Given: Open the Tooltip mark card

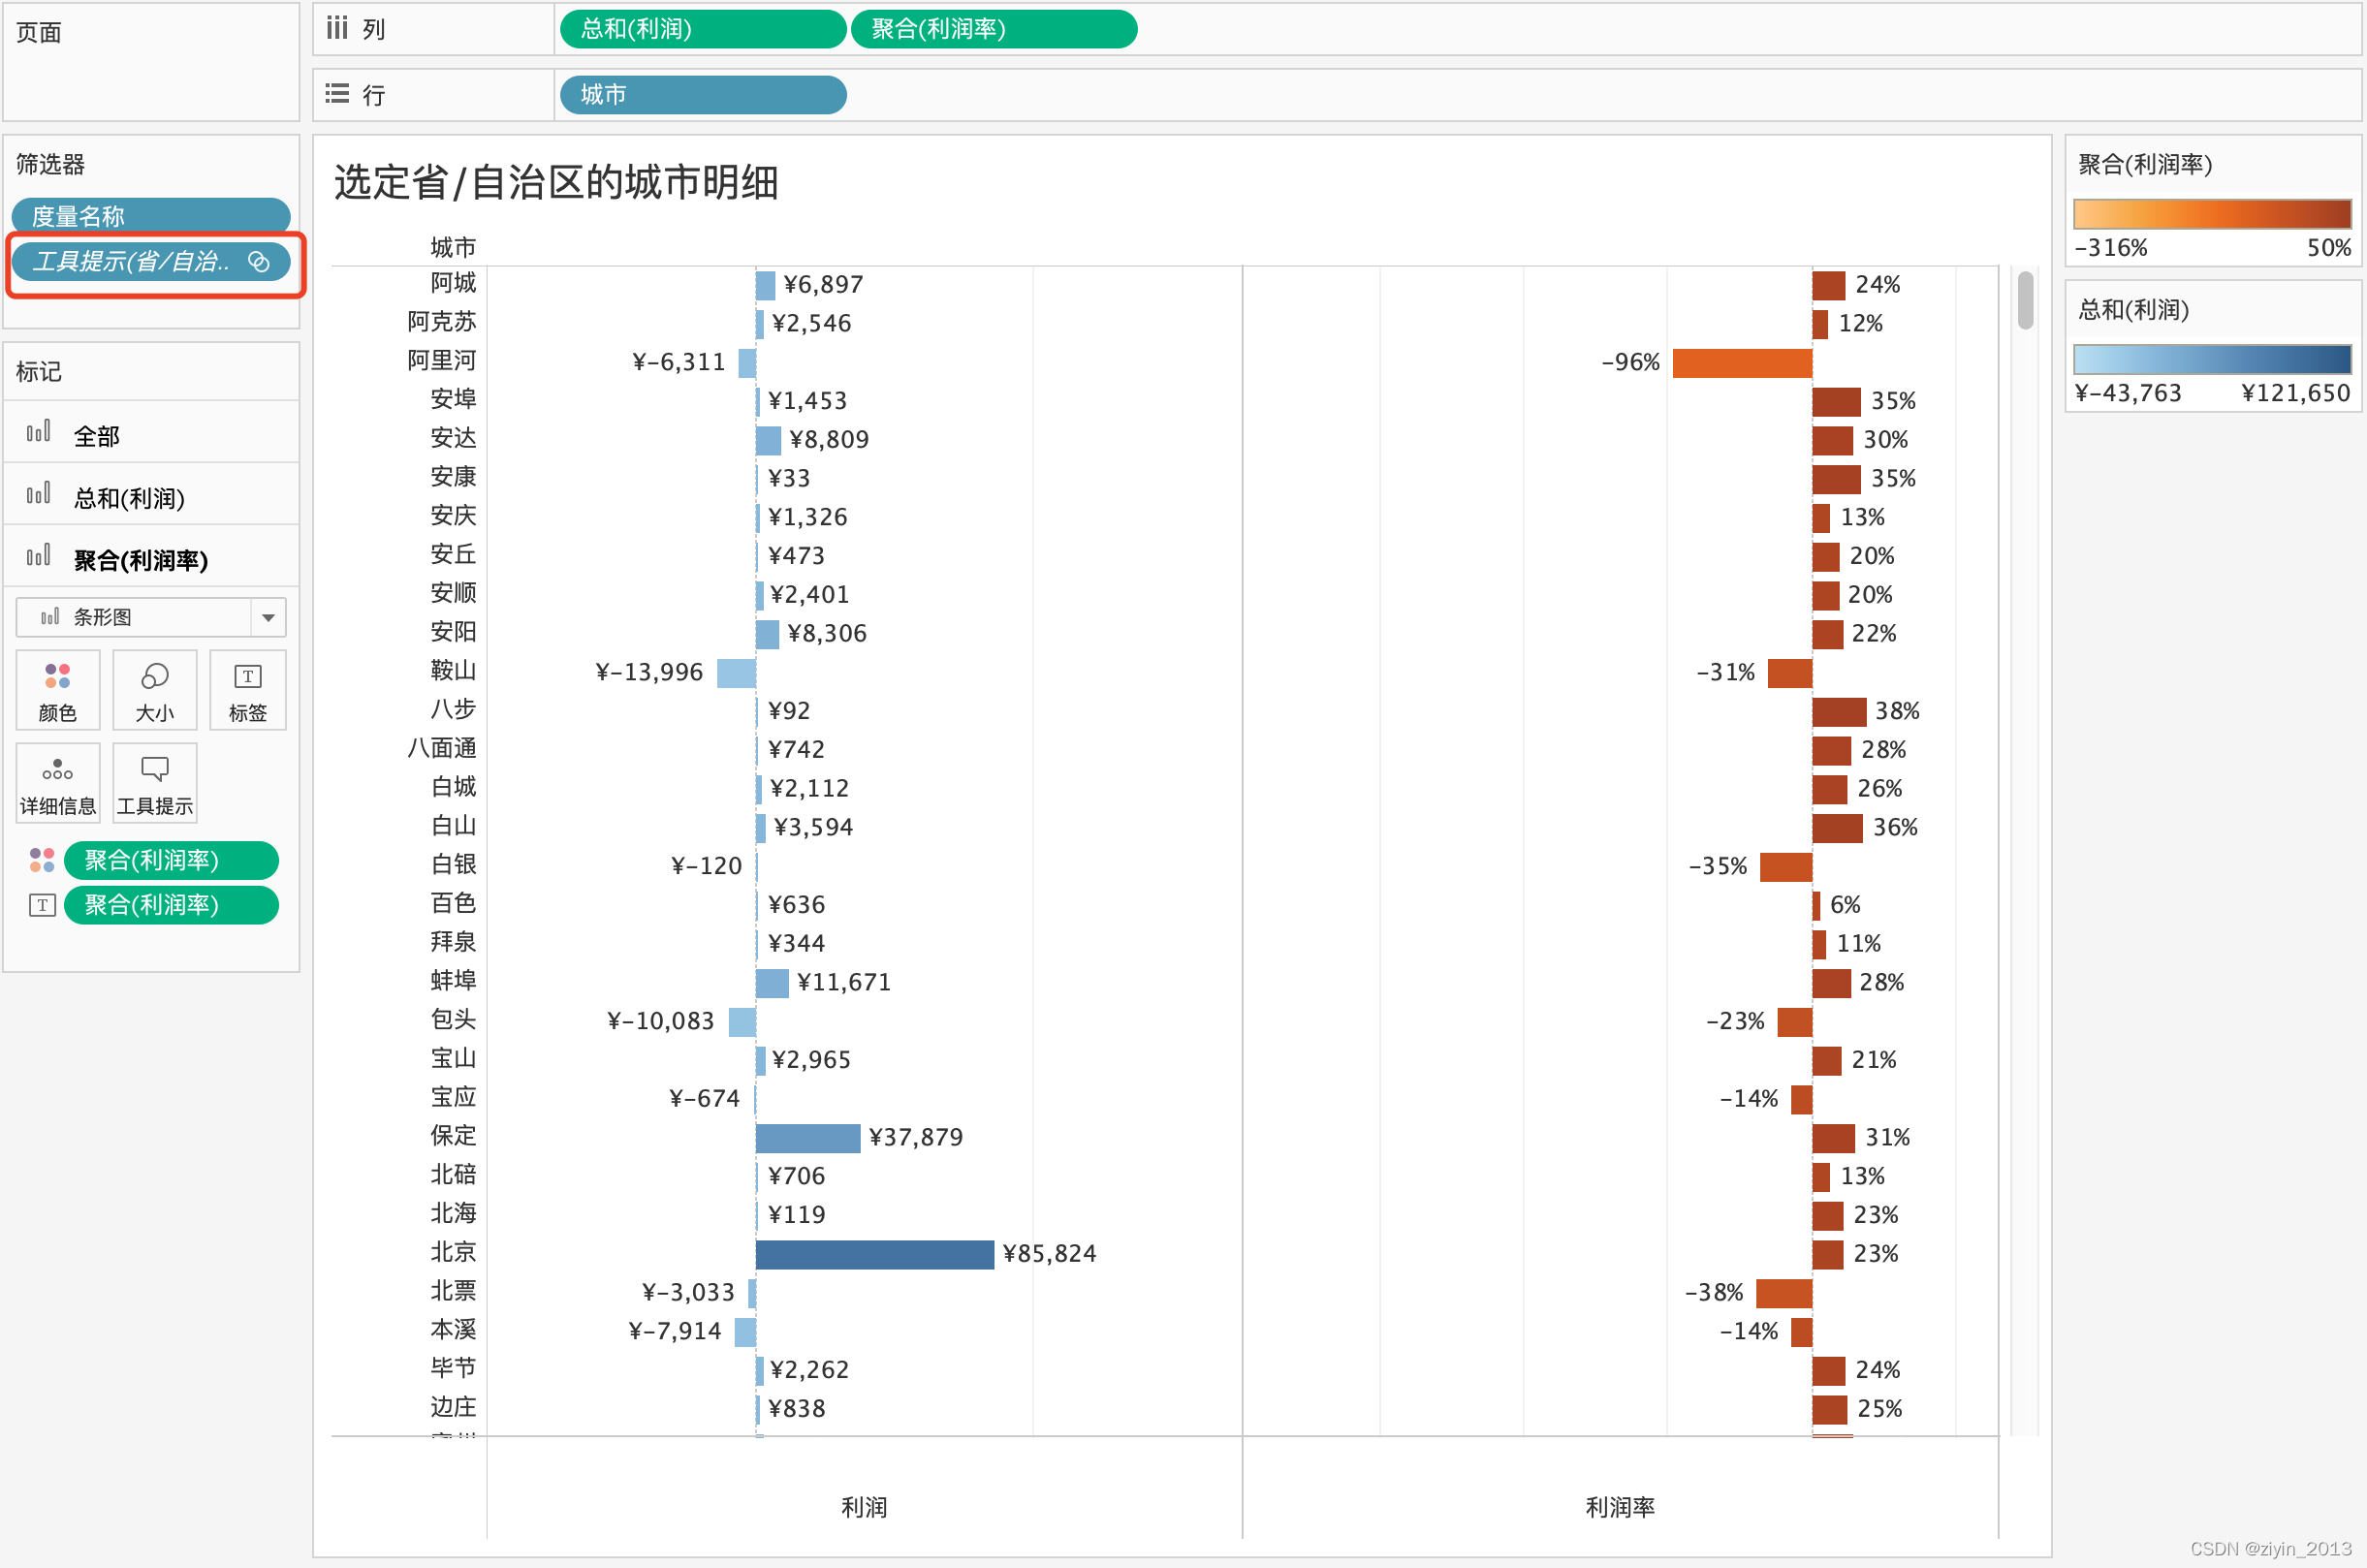Looking at the screenshot, I should (x=154, y=783).
